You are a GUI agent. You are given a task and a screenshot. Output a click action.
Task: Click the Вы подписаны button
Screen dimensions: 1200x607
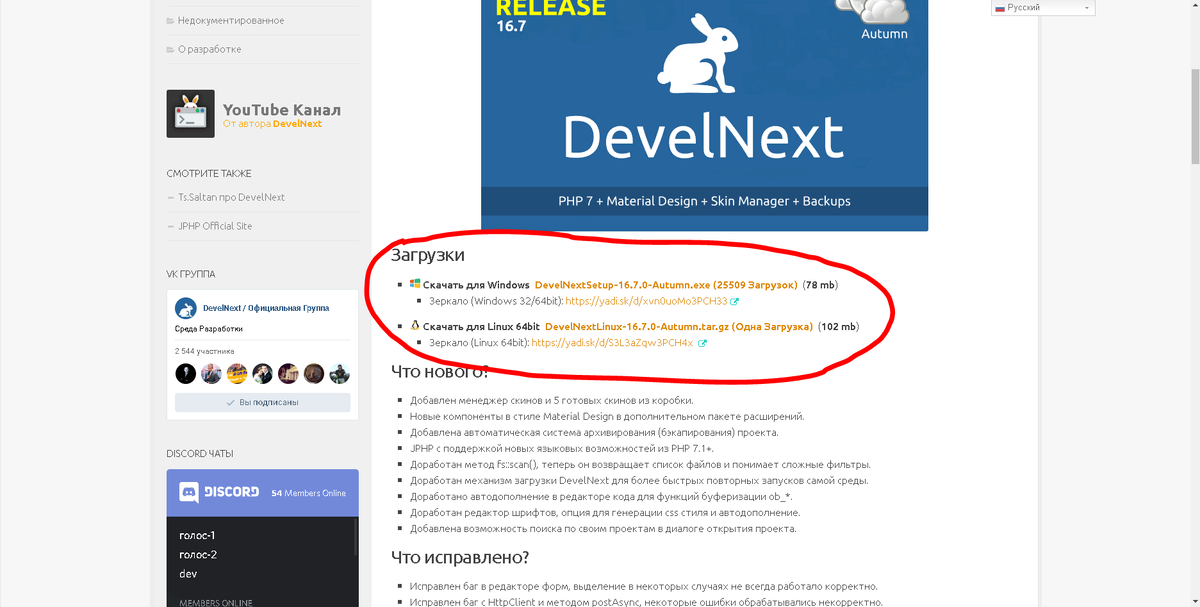262,403
